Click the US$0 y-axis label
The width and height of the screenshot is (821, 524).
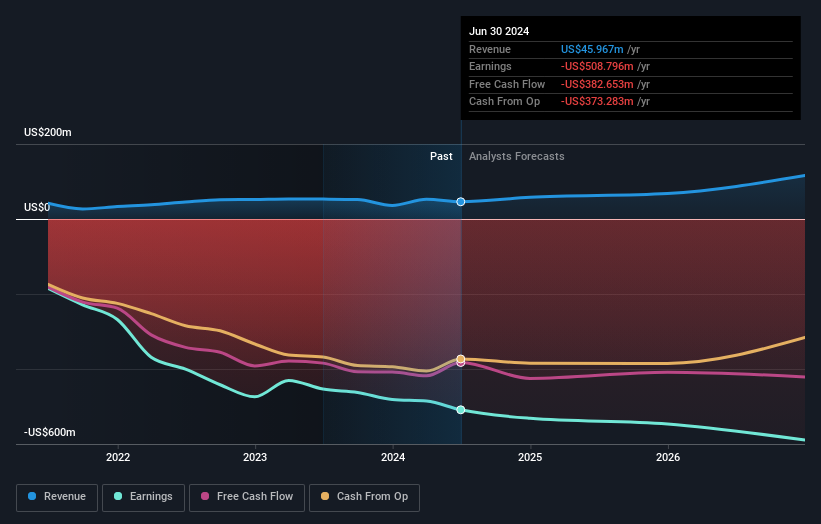click(37, 207)
